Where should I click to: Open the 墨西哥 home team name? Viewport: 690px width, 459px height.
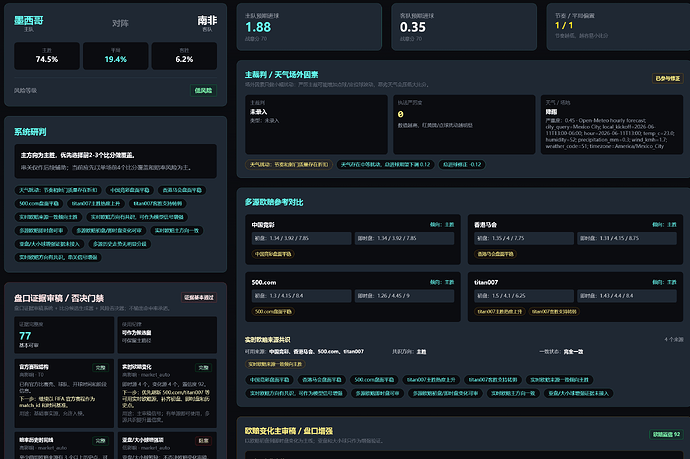29,20
